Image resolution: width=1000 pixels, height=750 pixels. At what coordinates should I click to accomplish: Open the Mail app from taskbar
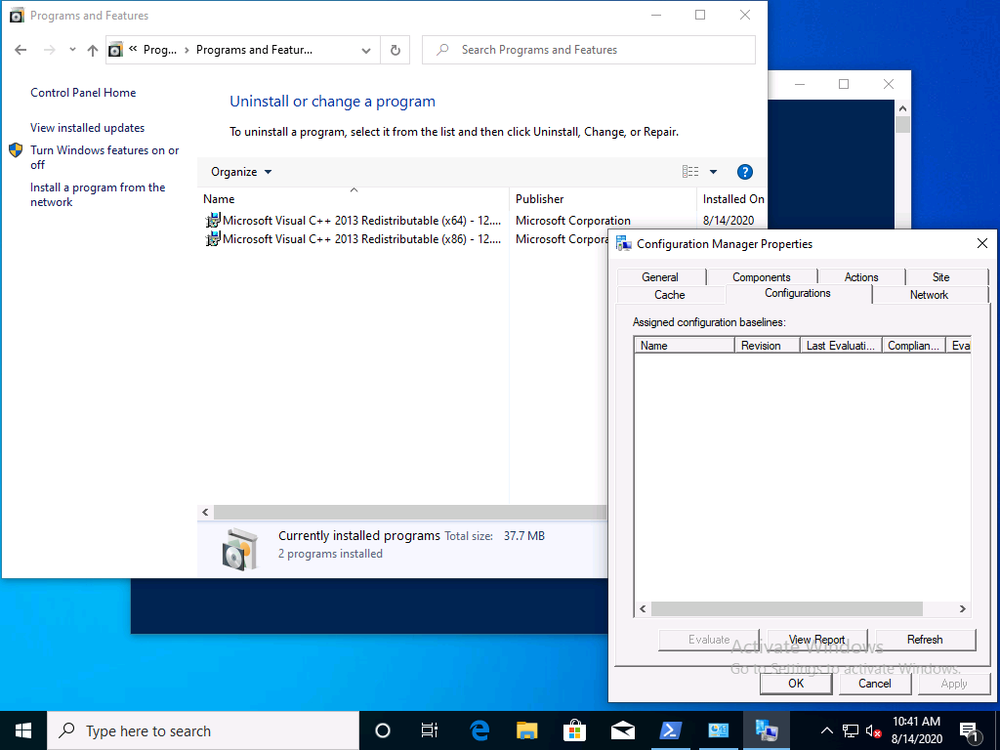pos(622,731)
